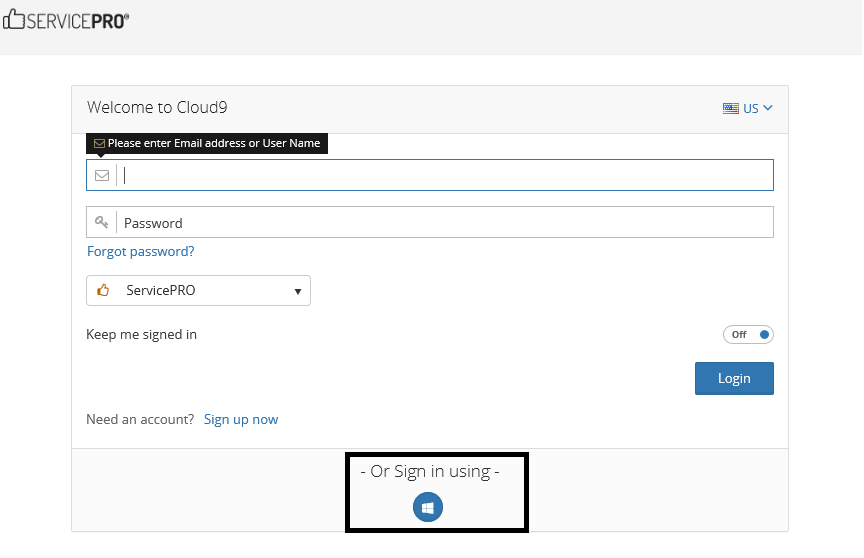
Task: Click the key icon in password field
Action: coord(102,222)
